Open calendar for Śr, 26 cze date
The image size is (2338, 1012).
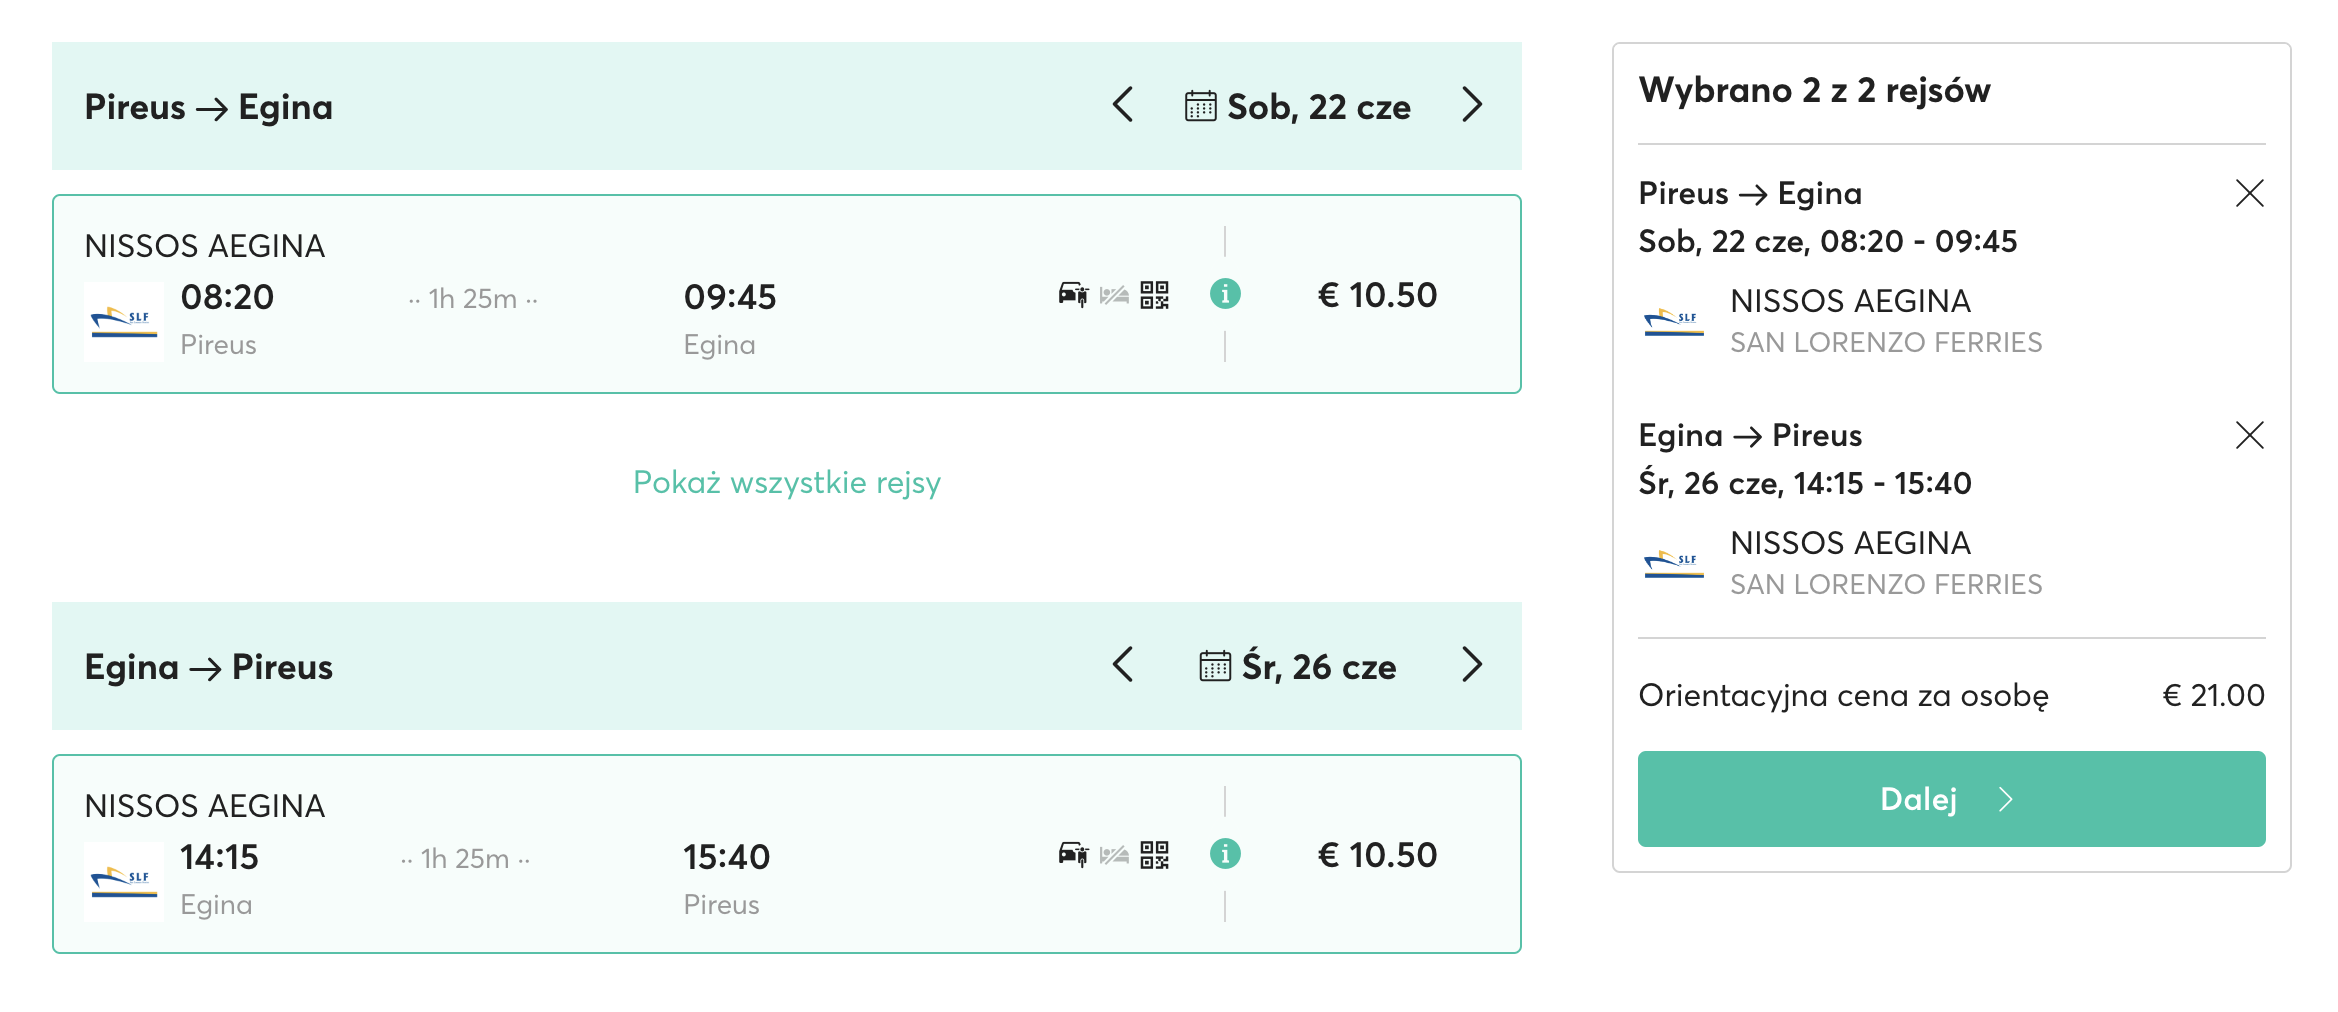[x=1298, y=667]
